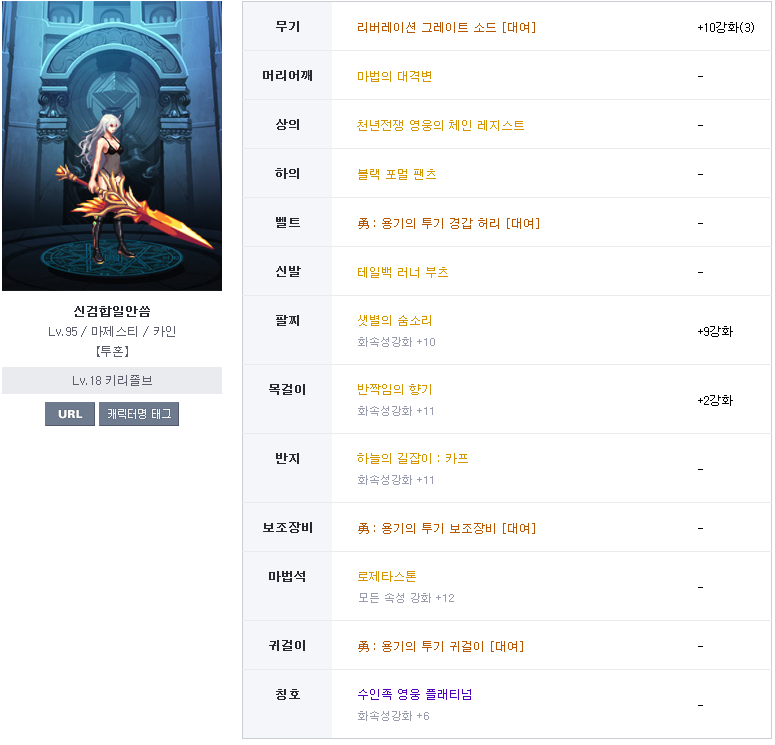775x745 pixels.
Task: Click the character portrait image
Action: [x=112, y=145]
